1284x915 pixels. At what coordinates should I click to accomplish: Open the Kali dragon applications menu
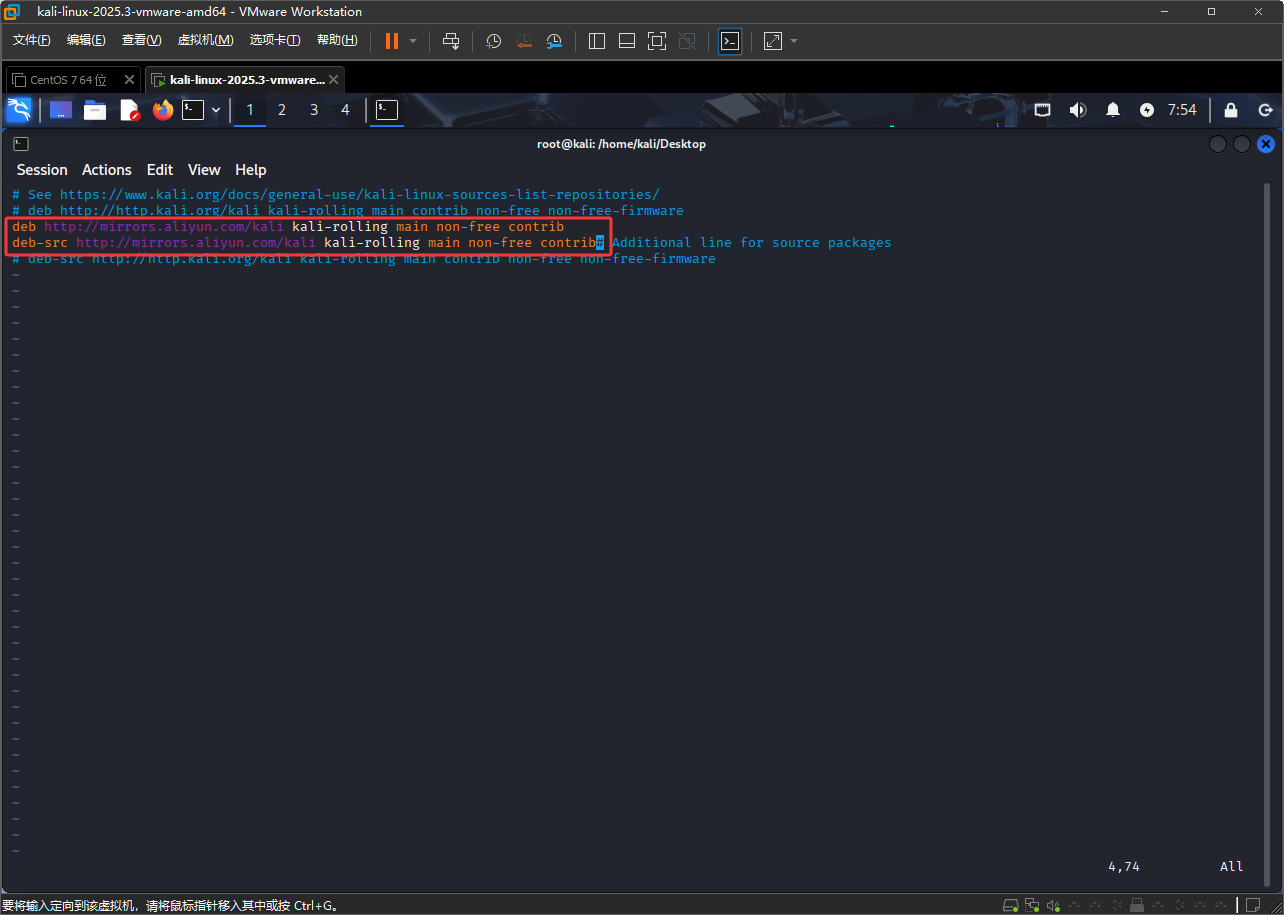19,110
